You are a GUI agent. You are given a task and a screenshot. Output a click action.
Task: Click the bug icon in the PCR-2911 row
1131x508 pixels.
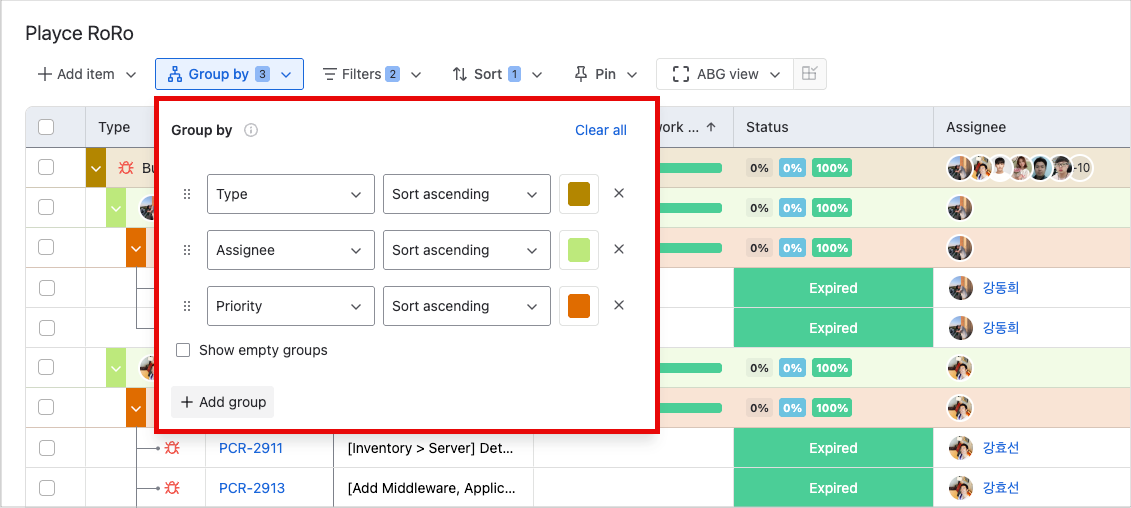coord(172,448)
